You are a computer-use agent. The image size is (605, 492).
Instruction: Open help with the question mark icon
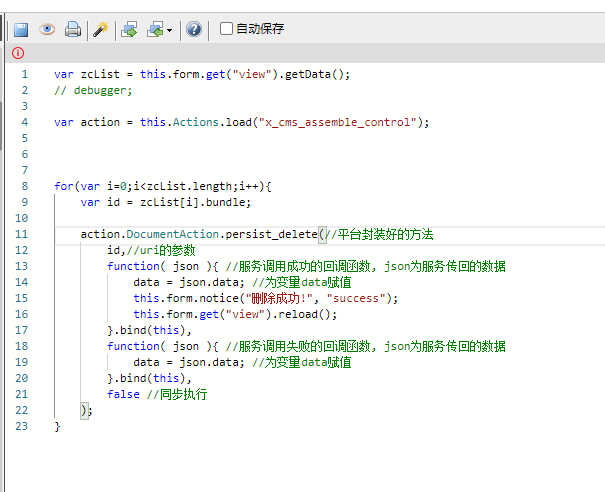(x=194, y=29)
